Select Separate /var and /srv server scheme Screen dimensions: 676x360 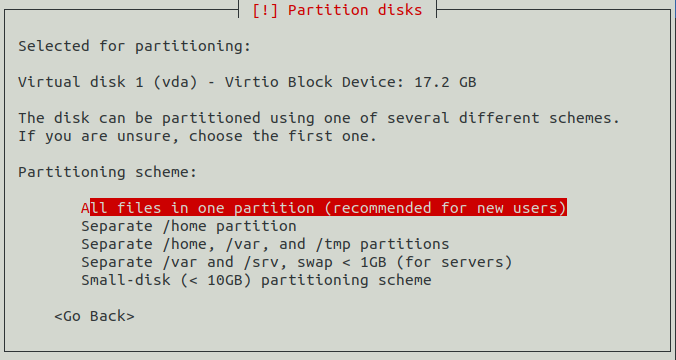click(297, 262)
